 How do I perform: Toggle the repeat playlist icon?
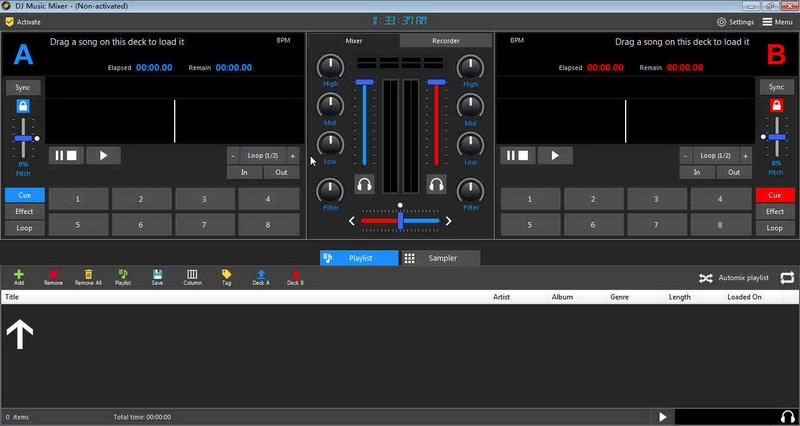787,278
